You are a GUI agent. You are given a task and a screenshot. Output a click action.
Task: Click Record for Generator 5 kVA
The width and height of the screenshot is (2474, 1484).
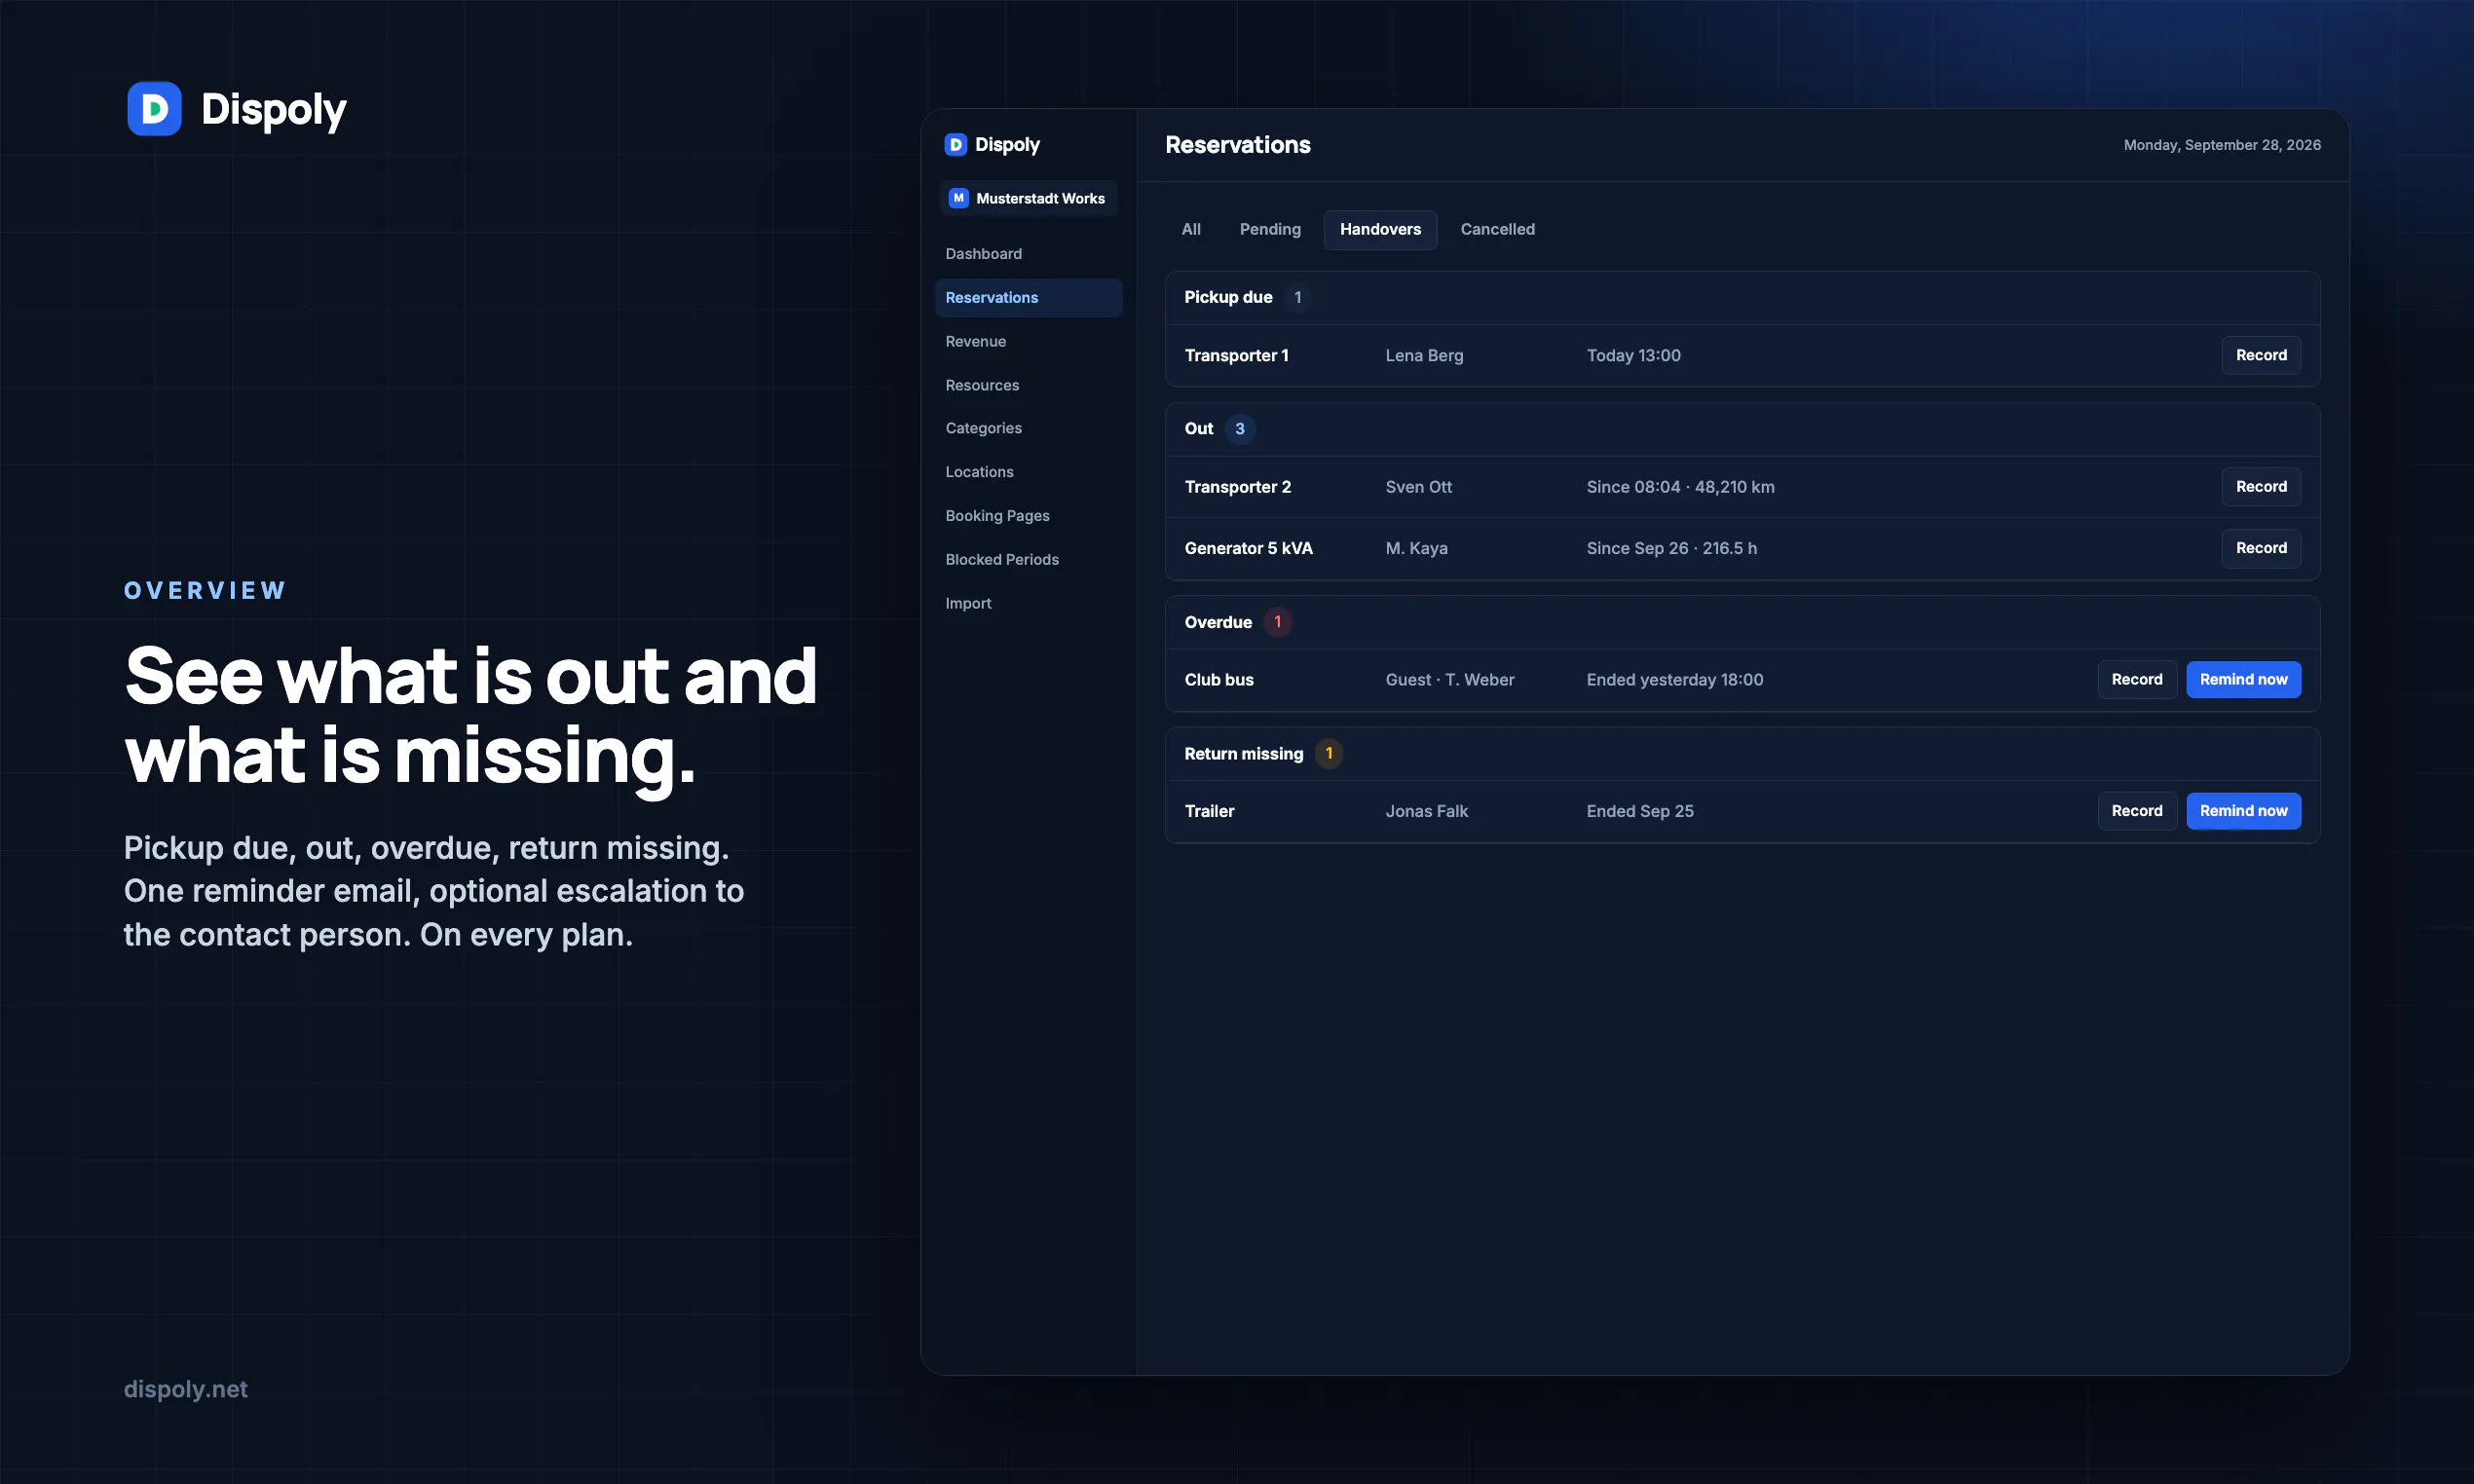(2261, 549)
